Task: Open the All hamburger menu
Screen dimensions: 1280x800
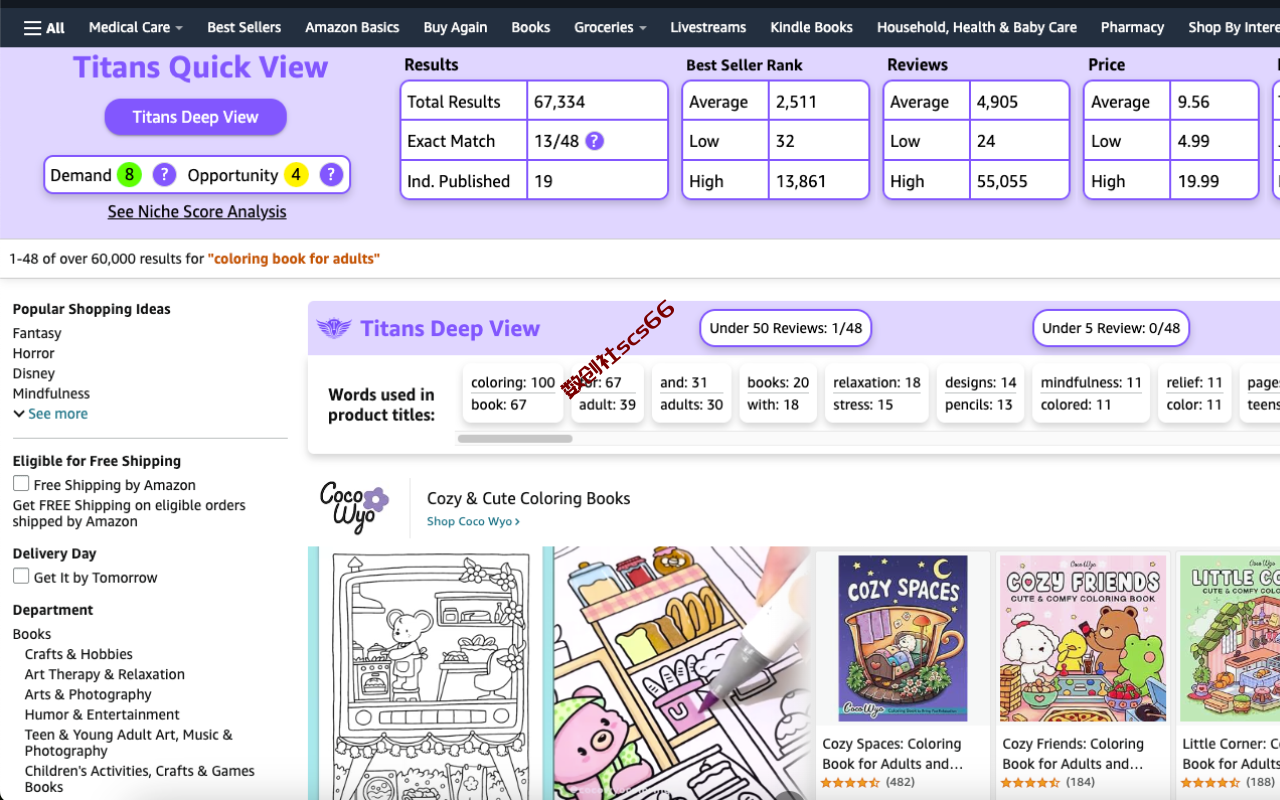Action: coord(44,27)
